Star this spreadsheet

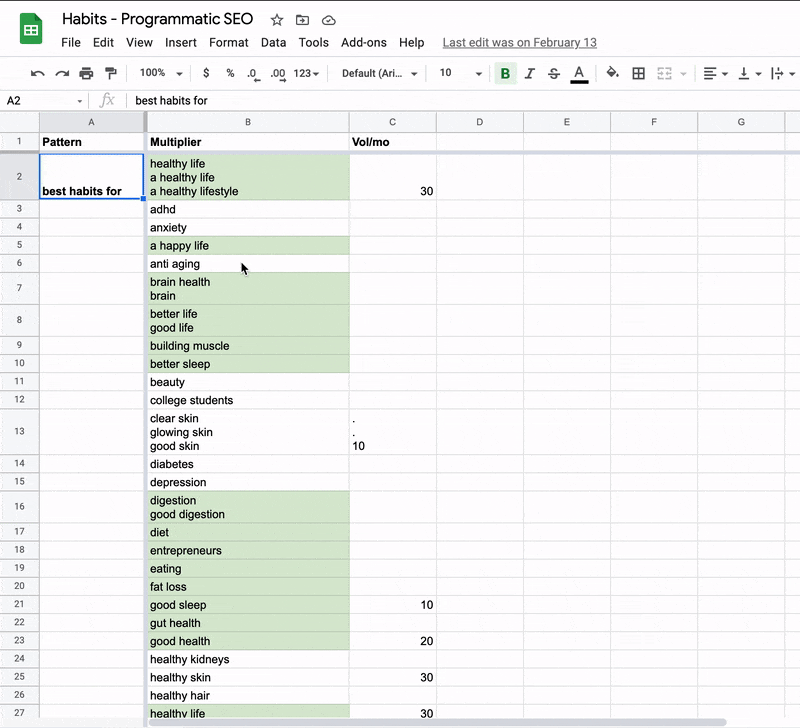click(x=277, y=20)
